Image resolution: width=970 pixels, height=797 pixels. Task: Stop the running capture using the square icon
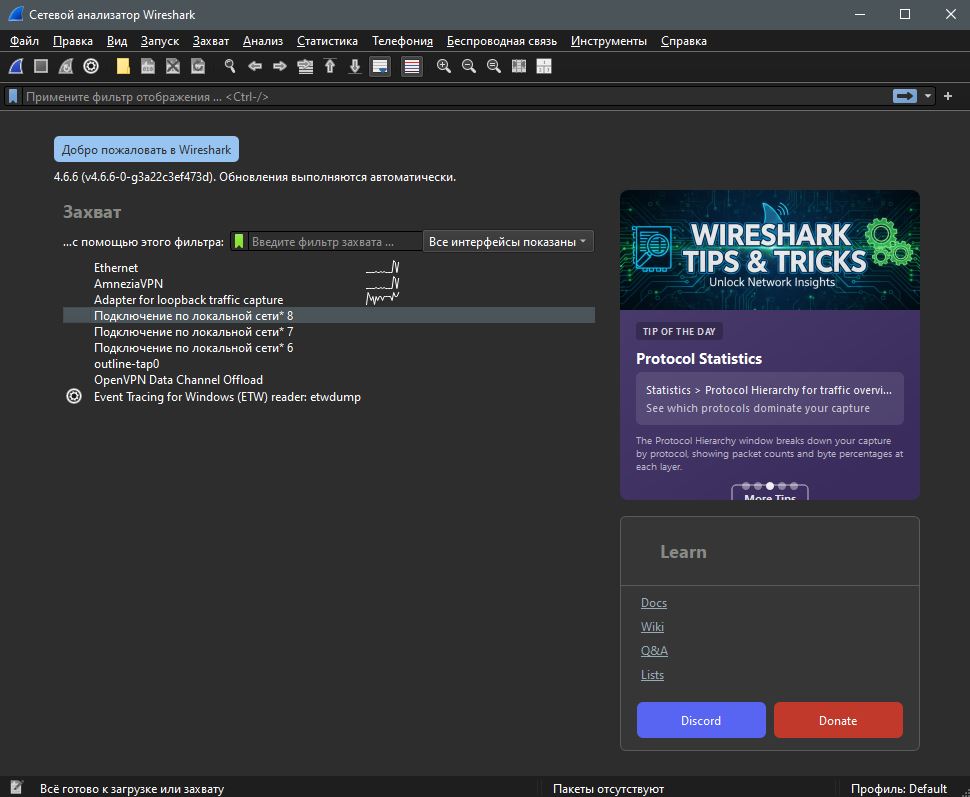coord(41,66)
